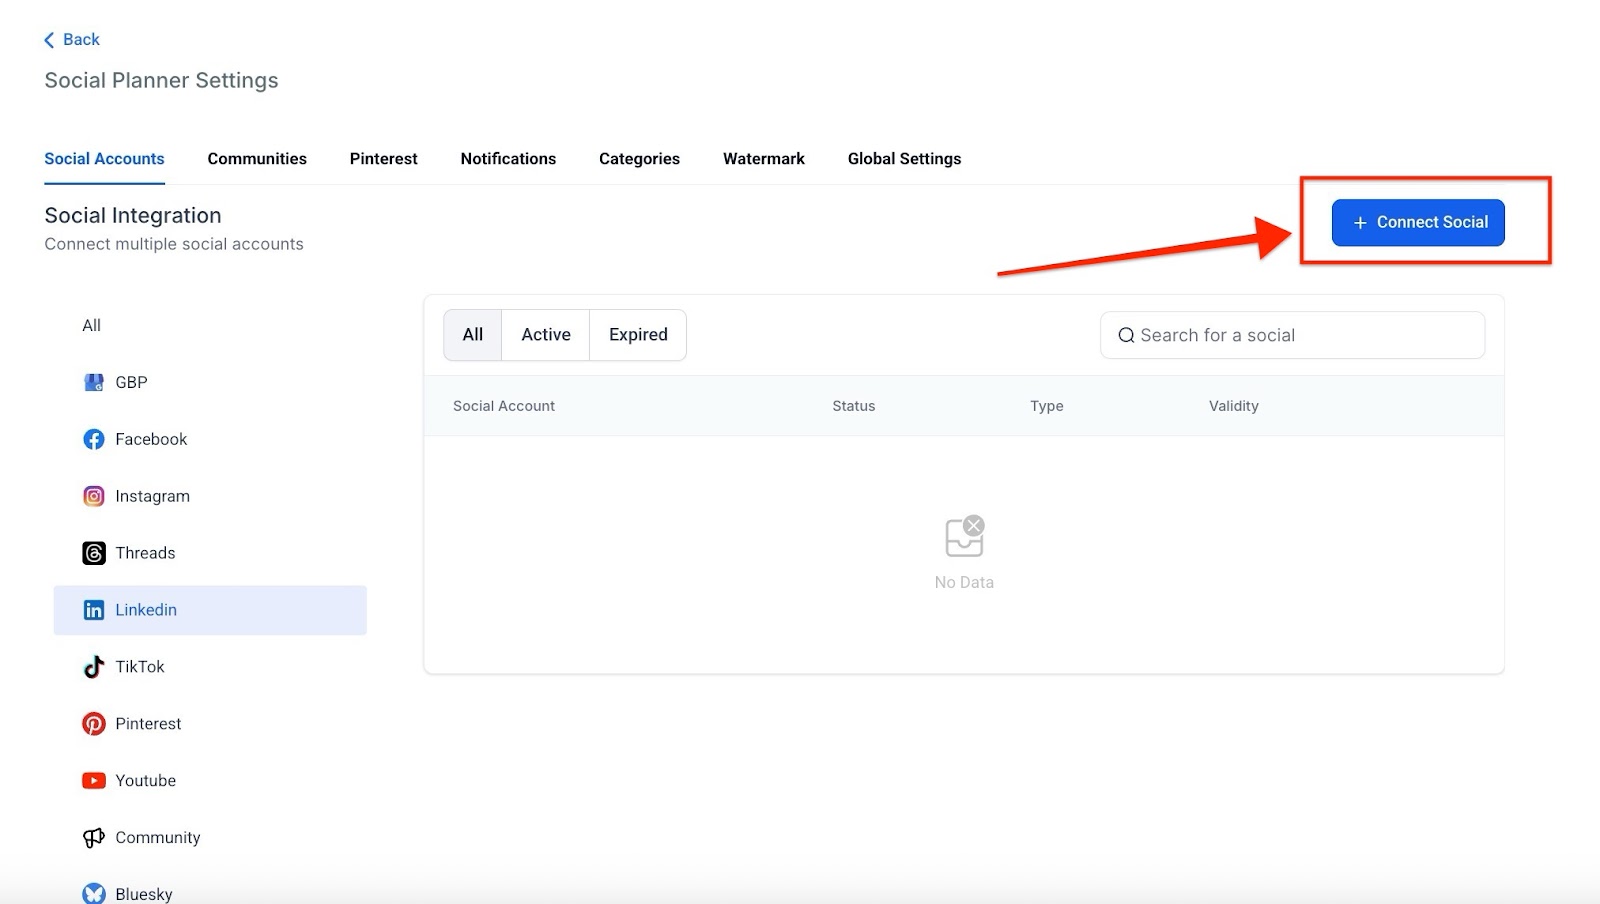The height and width of the screenshot is (904, 1600).
Task: Click the LinkedIn logo icon
Action: [x=94, y=610]
